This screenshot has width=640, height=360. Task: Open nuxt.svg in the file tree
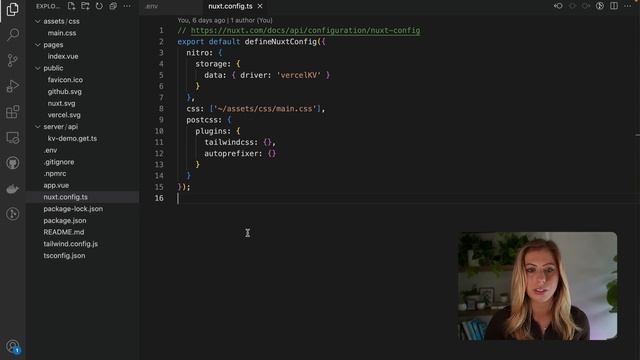click(61, 104)
